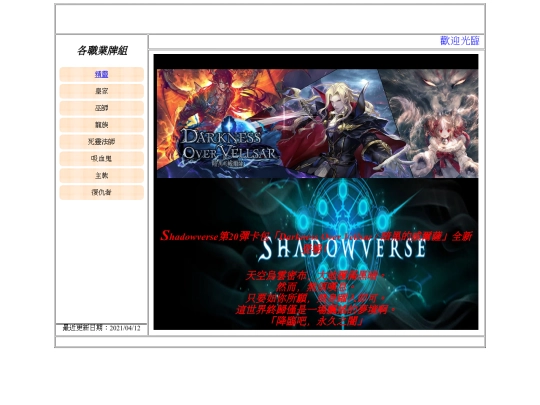Click the 「降臨吧，永久之闇」 quote line
This screenshot has width=540, height=405.
316,321
